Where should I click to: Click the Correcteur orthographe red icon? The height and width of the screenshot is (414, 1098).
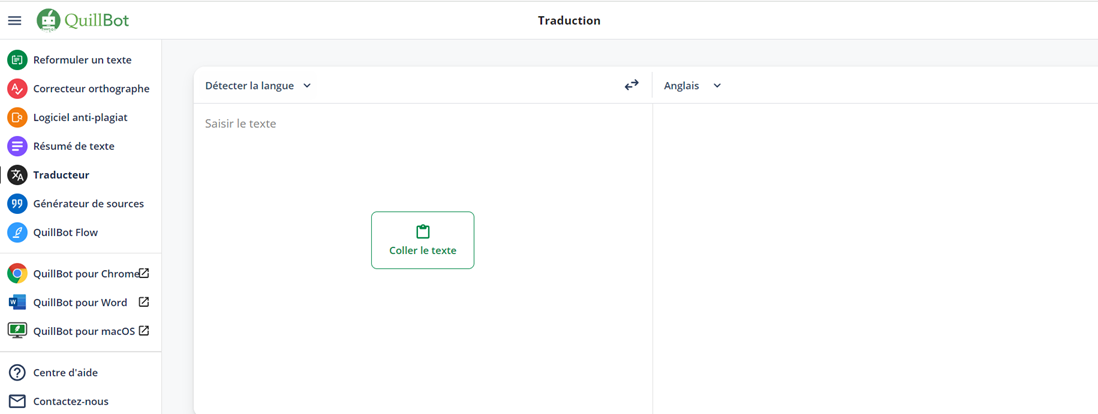pyautogui.click(x=17, y=89)
